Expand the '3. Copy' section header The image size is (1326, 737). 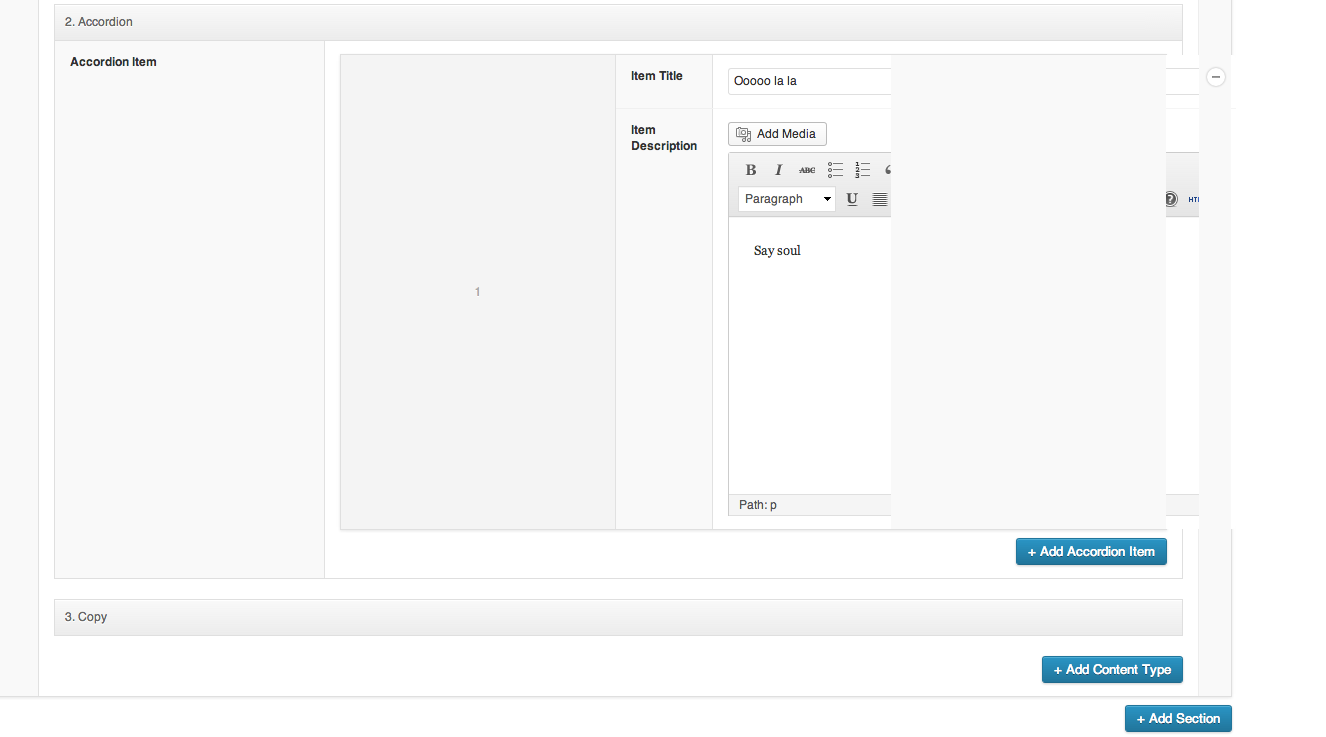click(618, 617)
